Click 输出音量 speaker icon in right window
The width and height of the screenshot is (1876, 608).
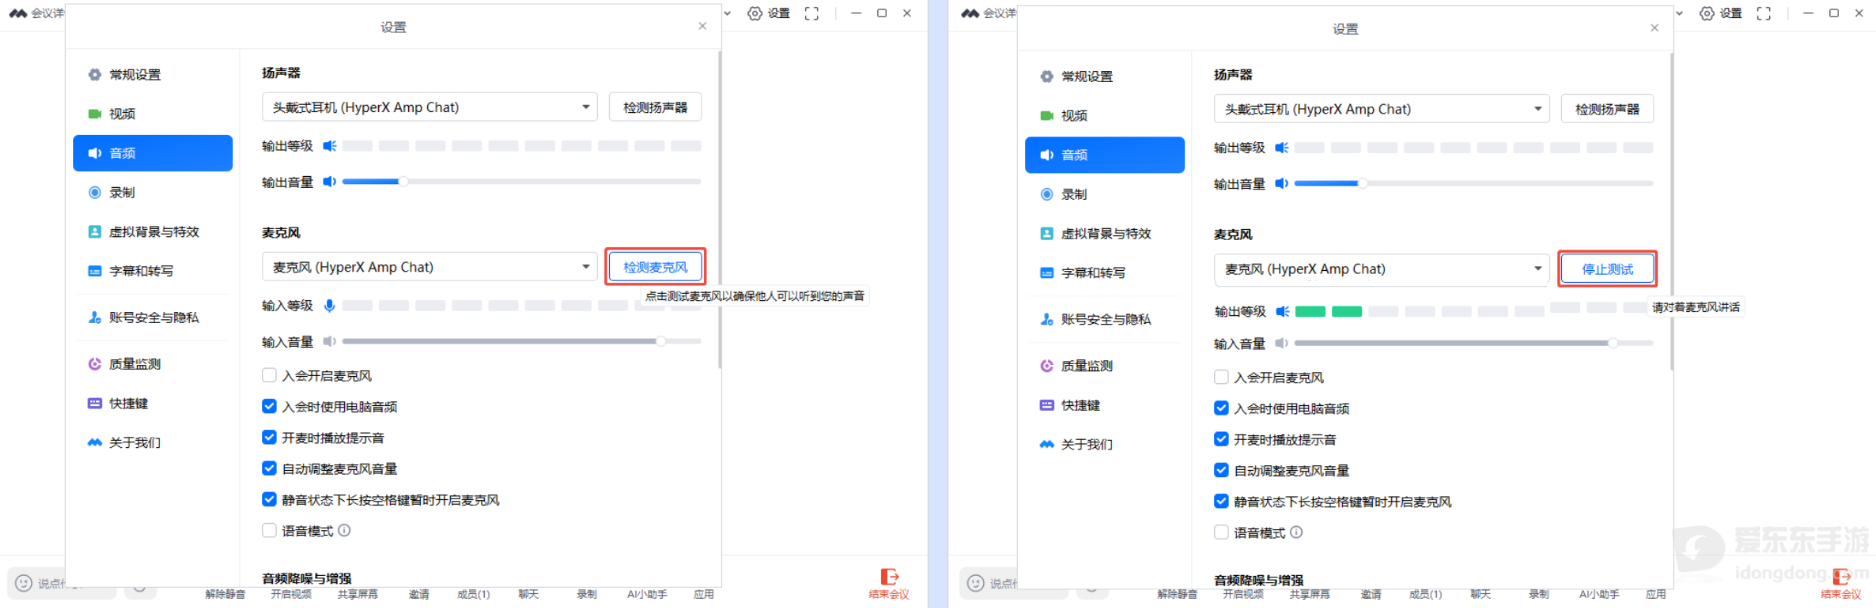1281,184
